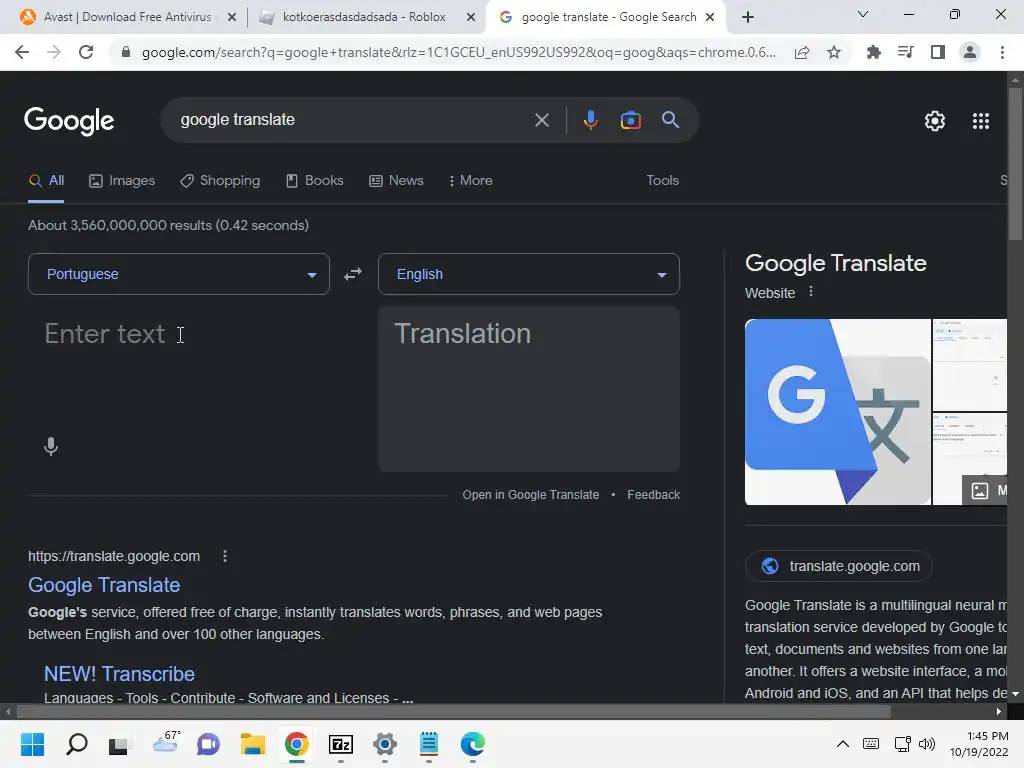Open File Explorer from taskbar
Viewport: 1024px width, 768px height.
tap(253, 744)
